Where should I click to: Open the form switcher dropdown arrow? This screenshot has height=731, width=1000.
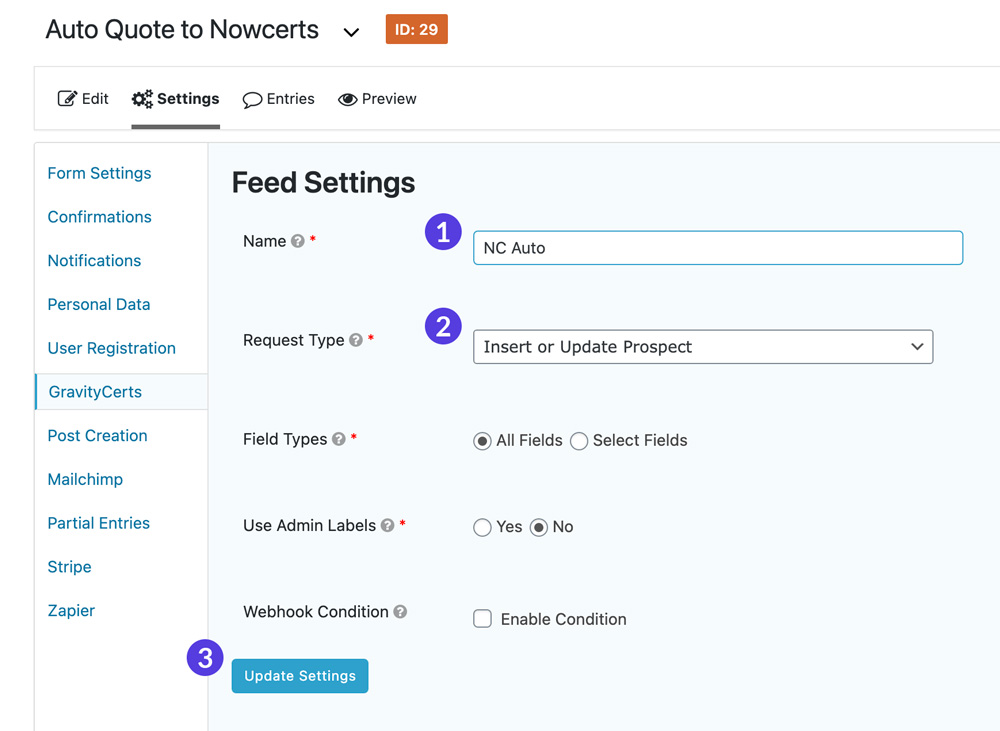351,31
